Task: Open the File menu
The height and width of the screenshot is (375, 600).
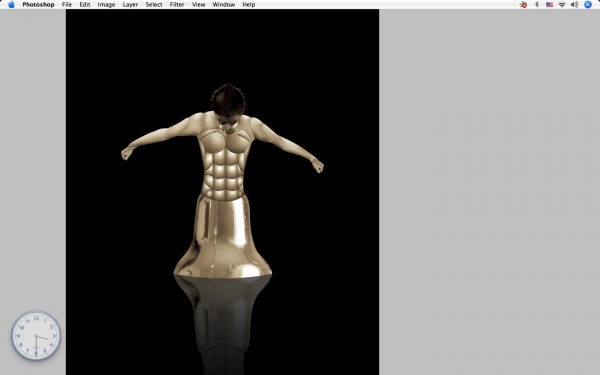Action: click(67, 5)
